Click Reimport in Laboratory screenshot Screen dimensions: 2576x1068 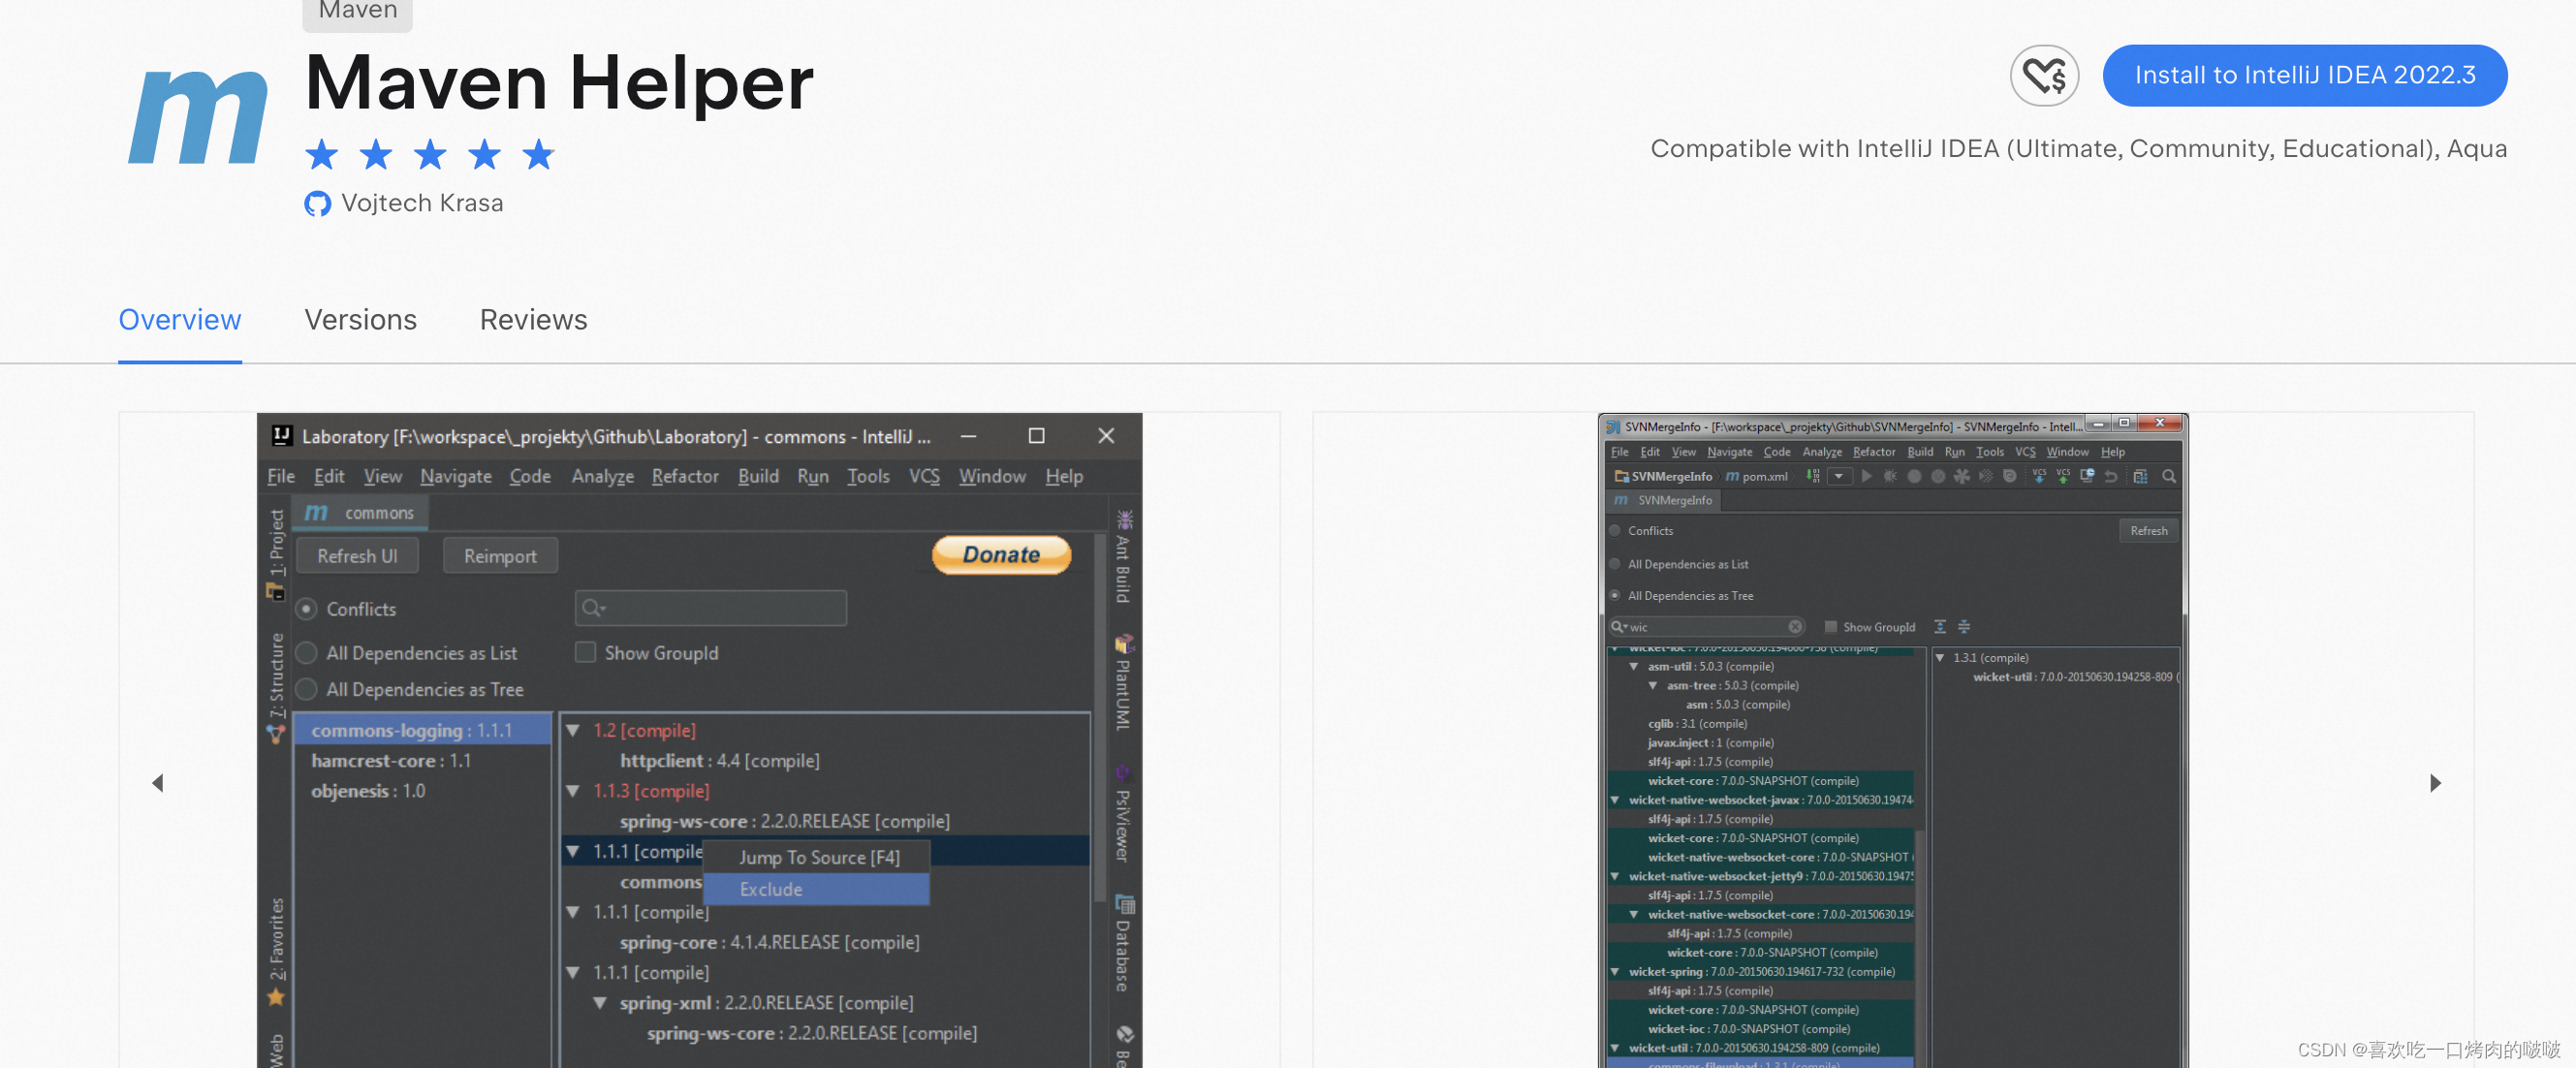[500, 556]
